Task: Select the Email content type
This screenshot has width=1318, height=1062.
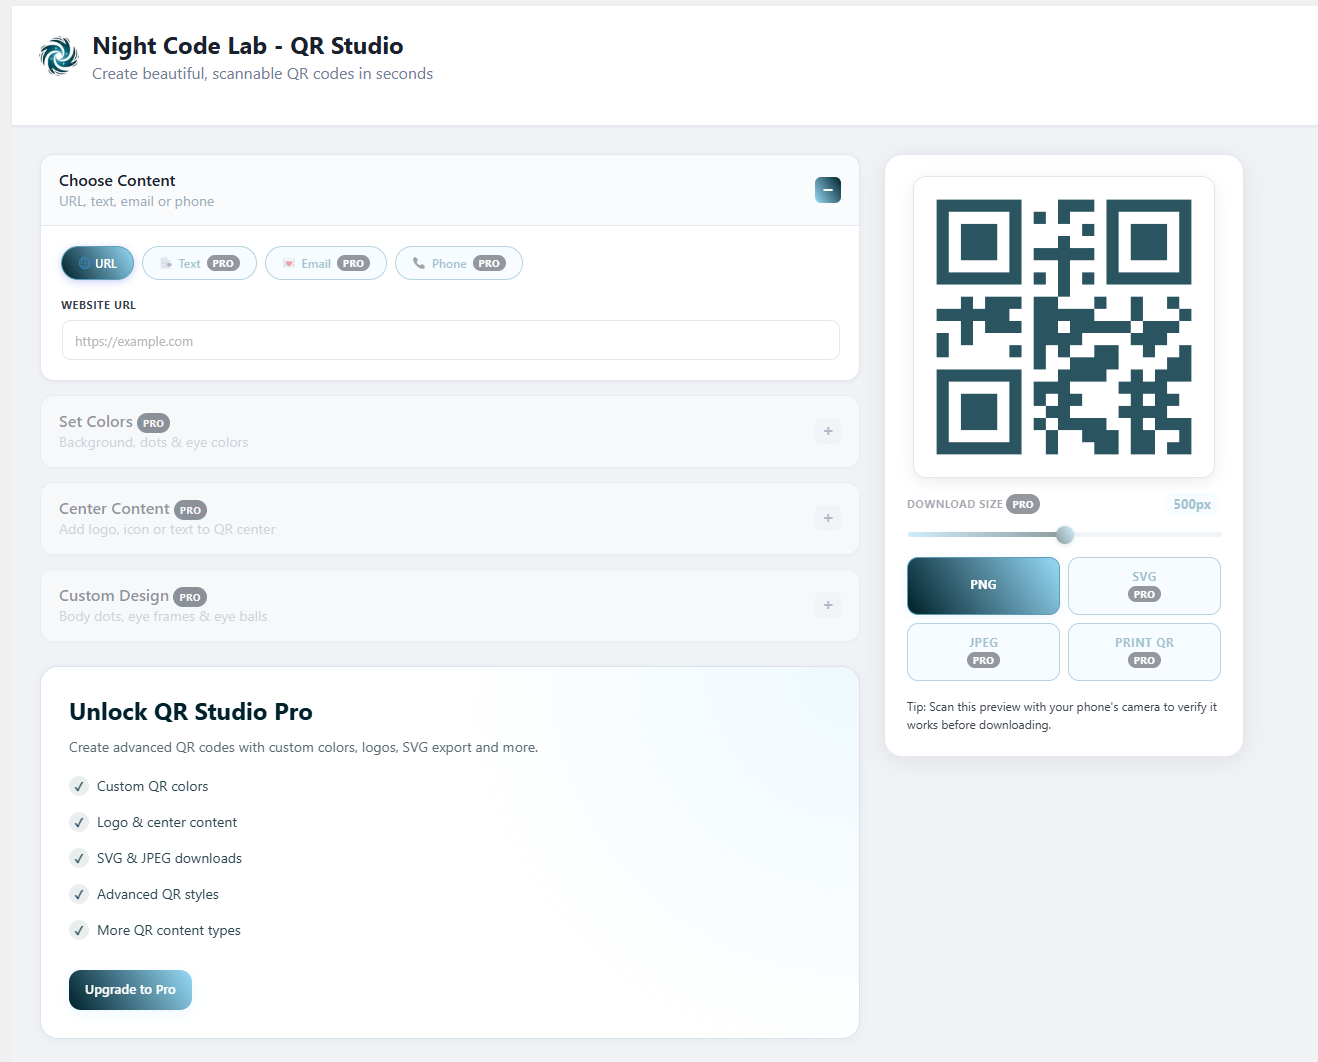Action: click(x=326, y=263)
